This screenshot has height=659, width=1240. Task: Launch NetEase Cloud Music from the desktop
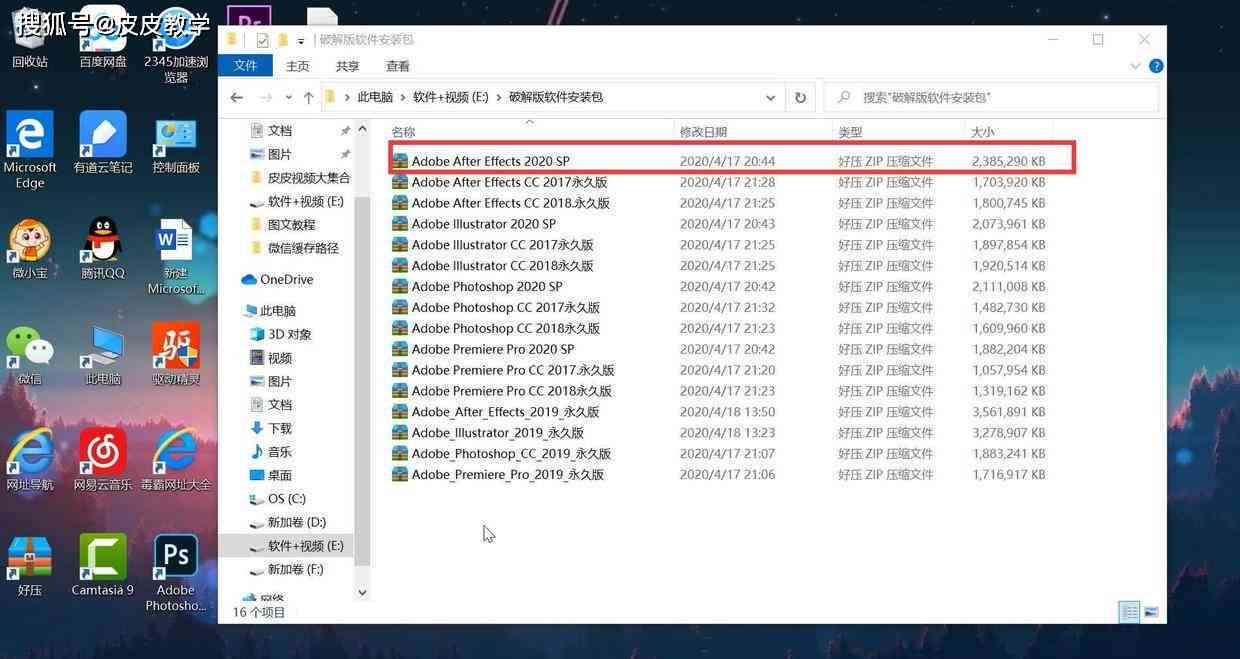(103, 460)
